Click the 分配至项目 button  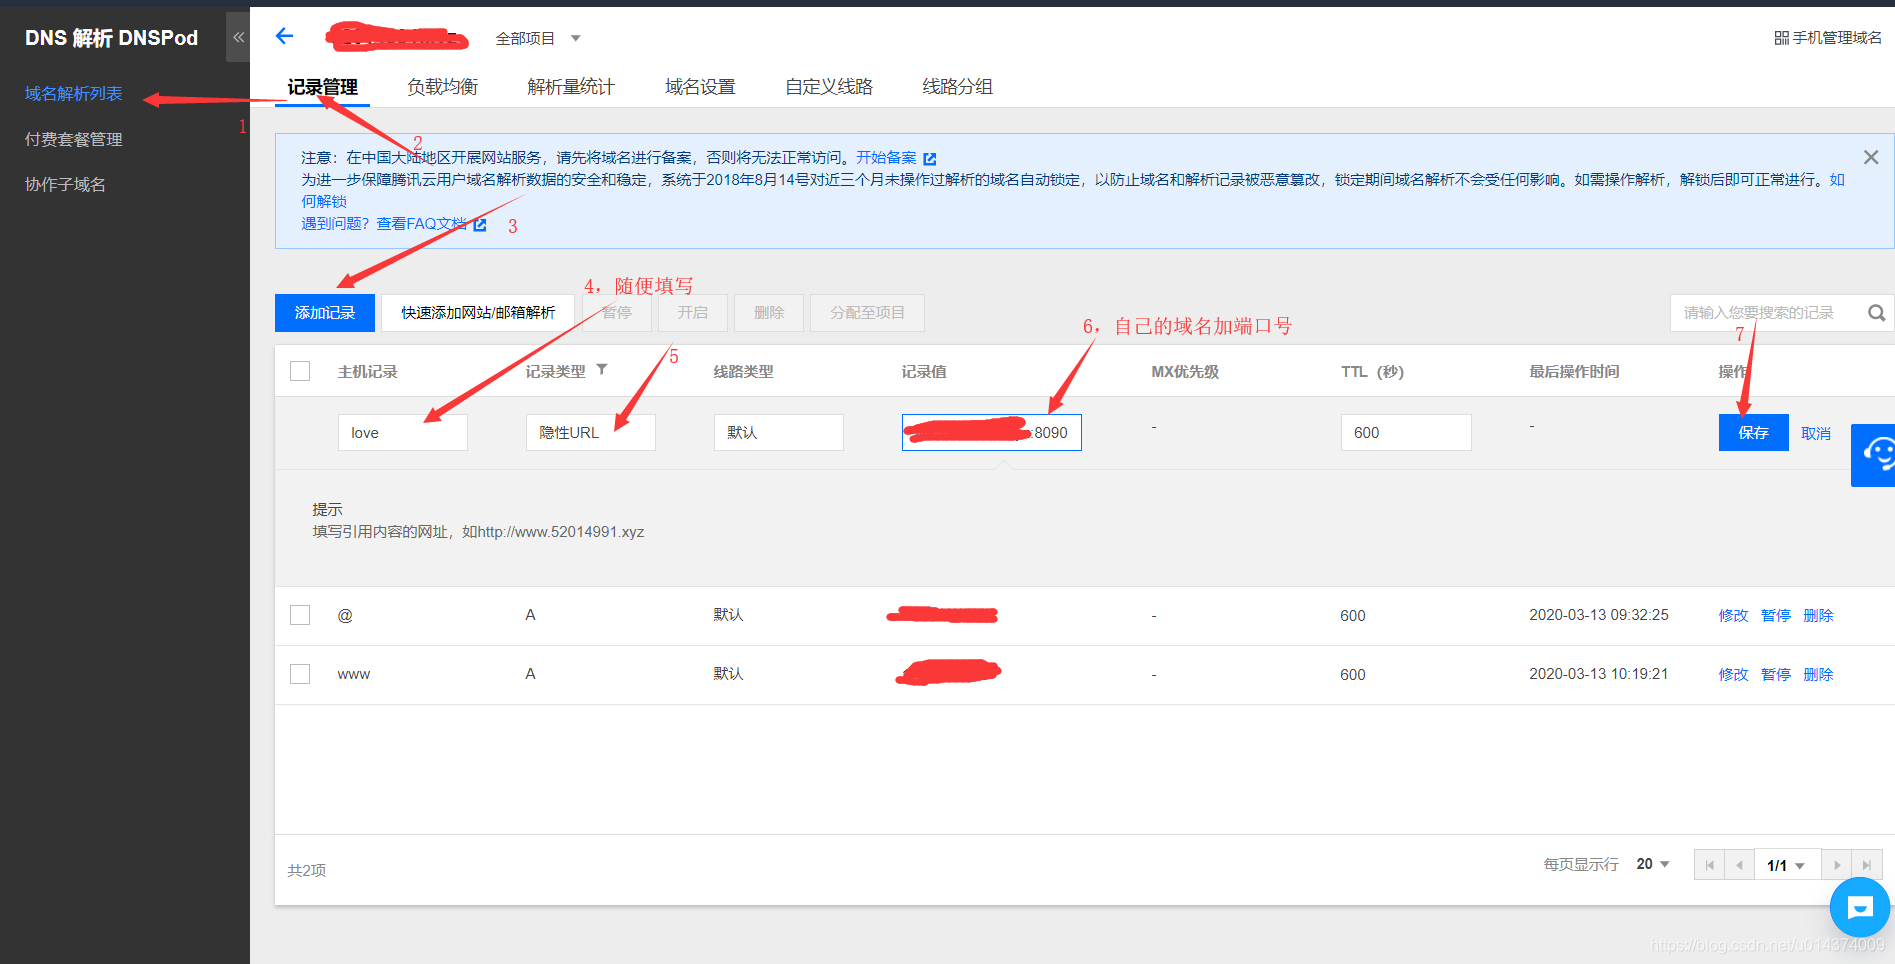pyautogui.click(x=867, y=313)
